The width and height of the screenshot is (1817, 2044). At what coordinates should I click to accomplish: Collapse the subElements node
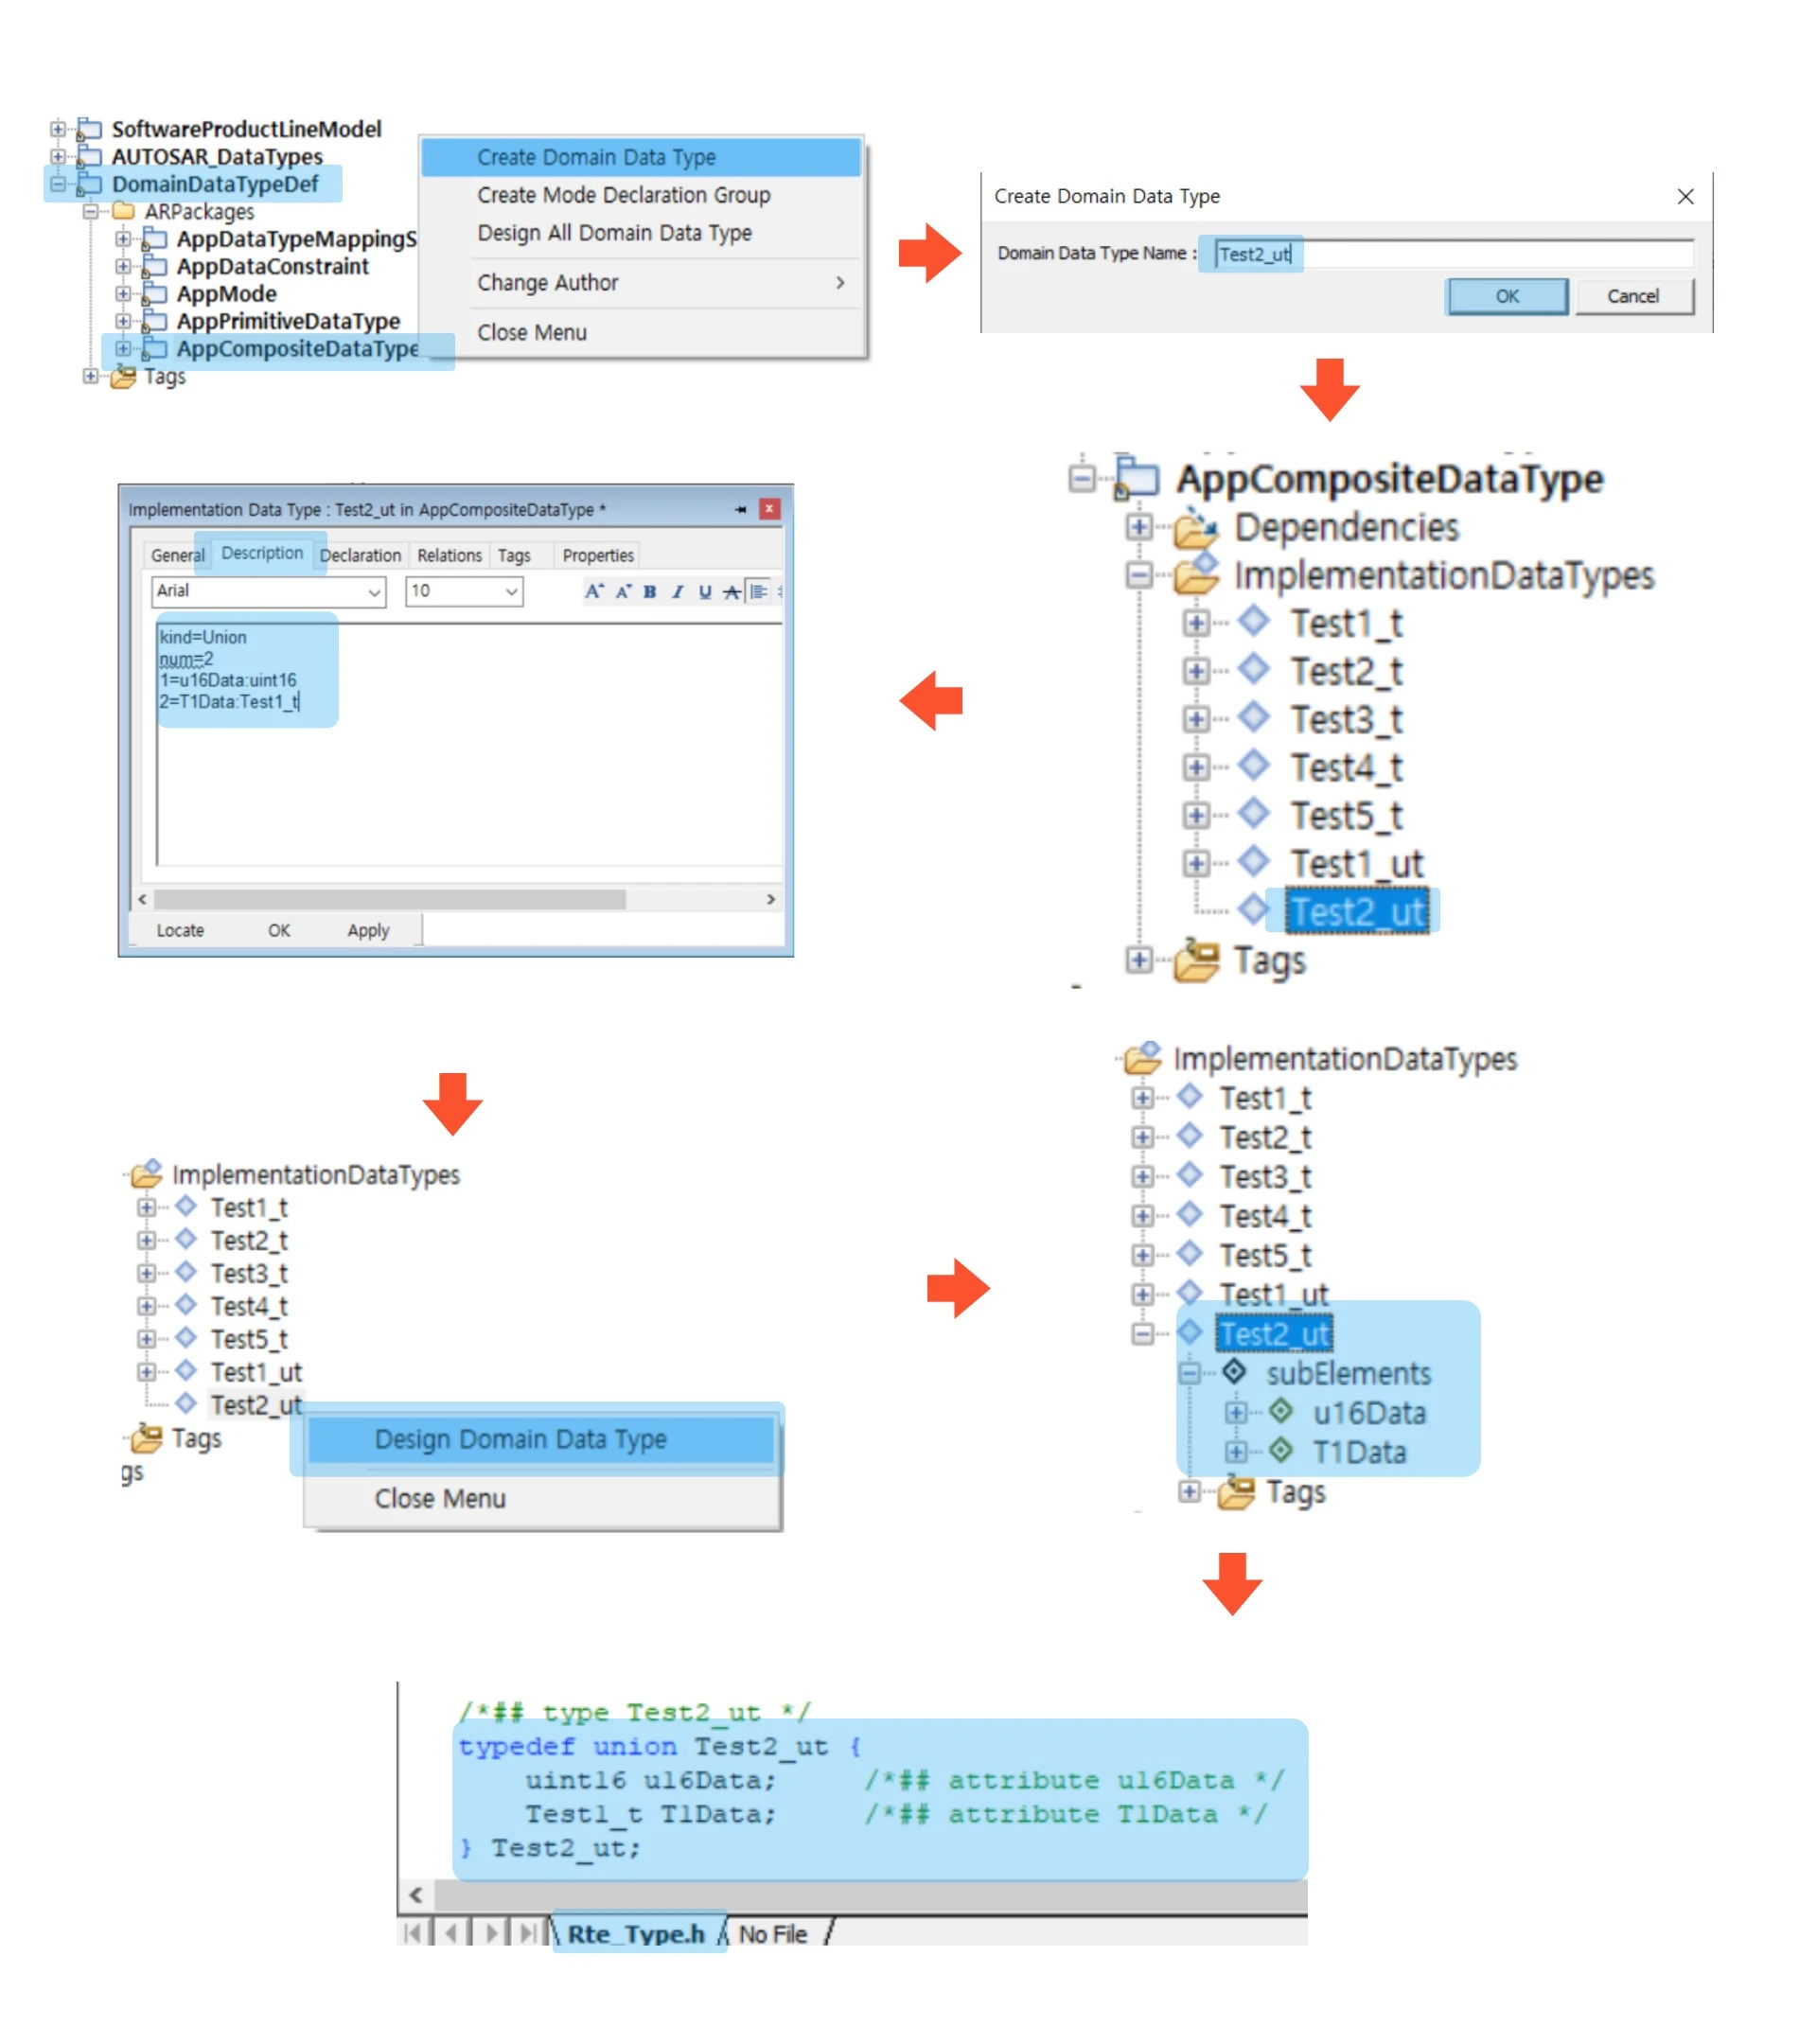[1189, 1373]
